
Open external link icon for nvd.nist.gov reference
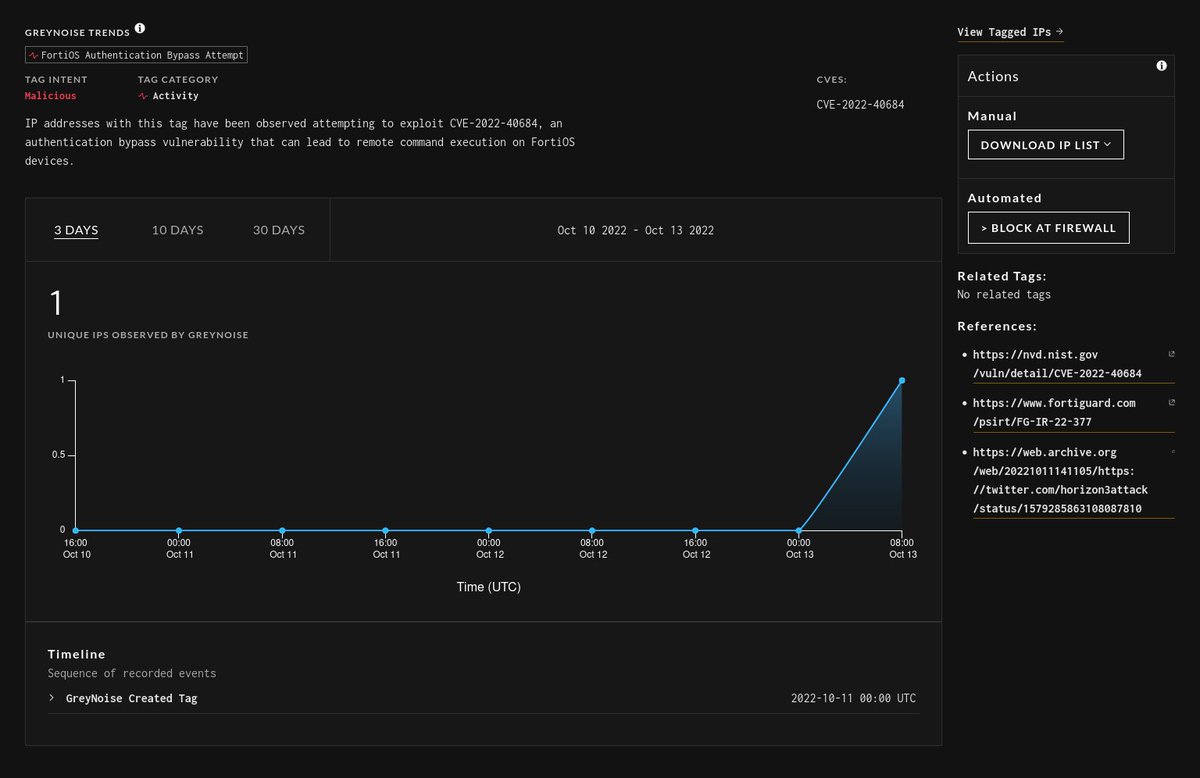coord(1172,354)
